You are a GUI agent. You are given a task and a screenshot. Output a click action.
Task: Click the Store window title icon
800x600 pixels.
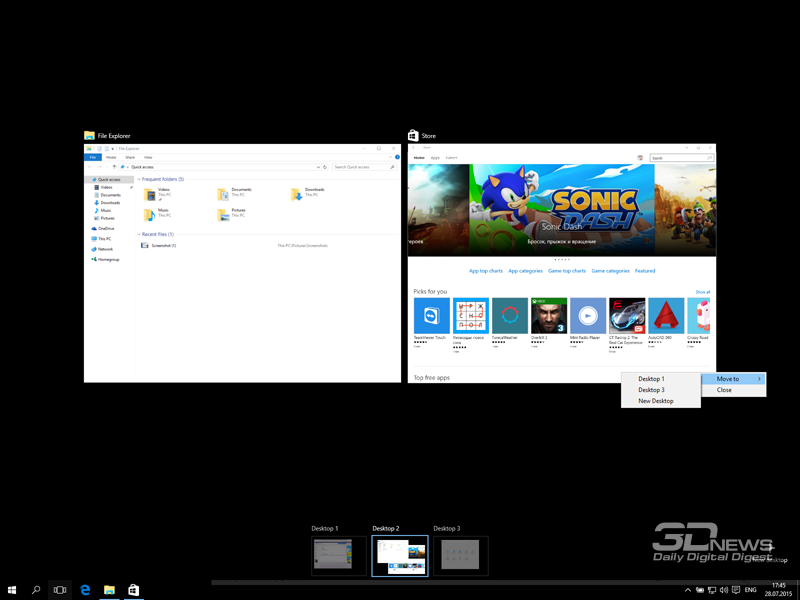[413, 135]
